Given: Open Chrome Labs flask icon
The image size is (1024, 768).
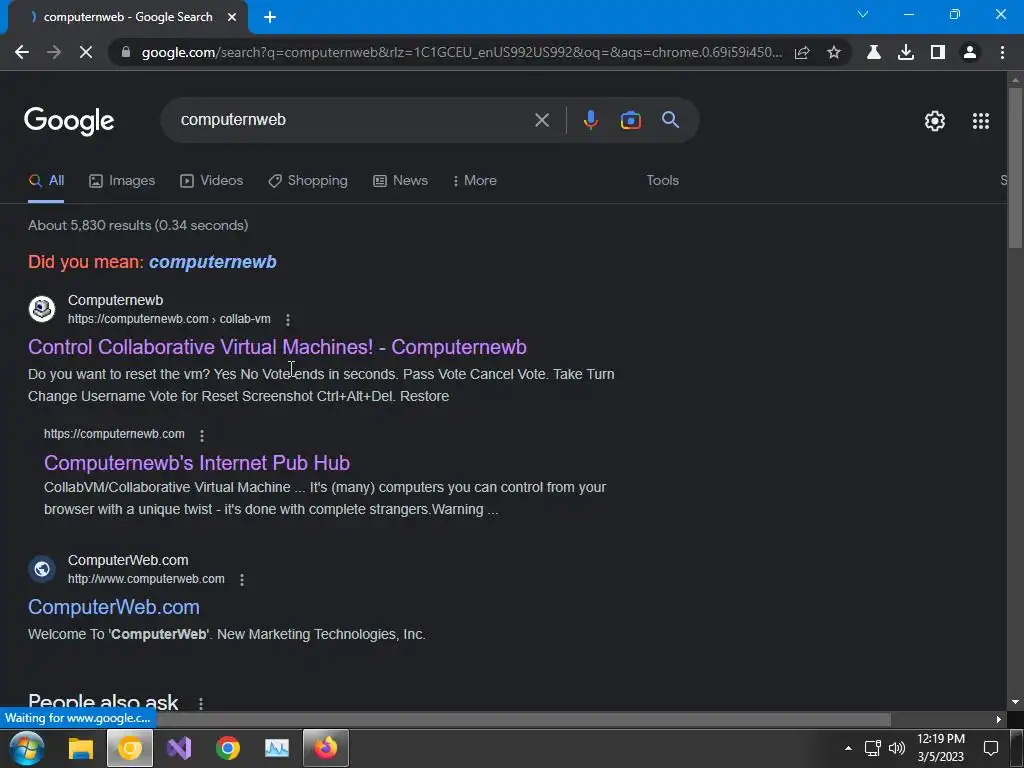Looking at the screenshot, I should (874, 52).
